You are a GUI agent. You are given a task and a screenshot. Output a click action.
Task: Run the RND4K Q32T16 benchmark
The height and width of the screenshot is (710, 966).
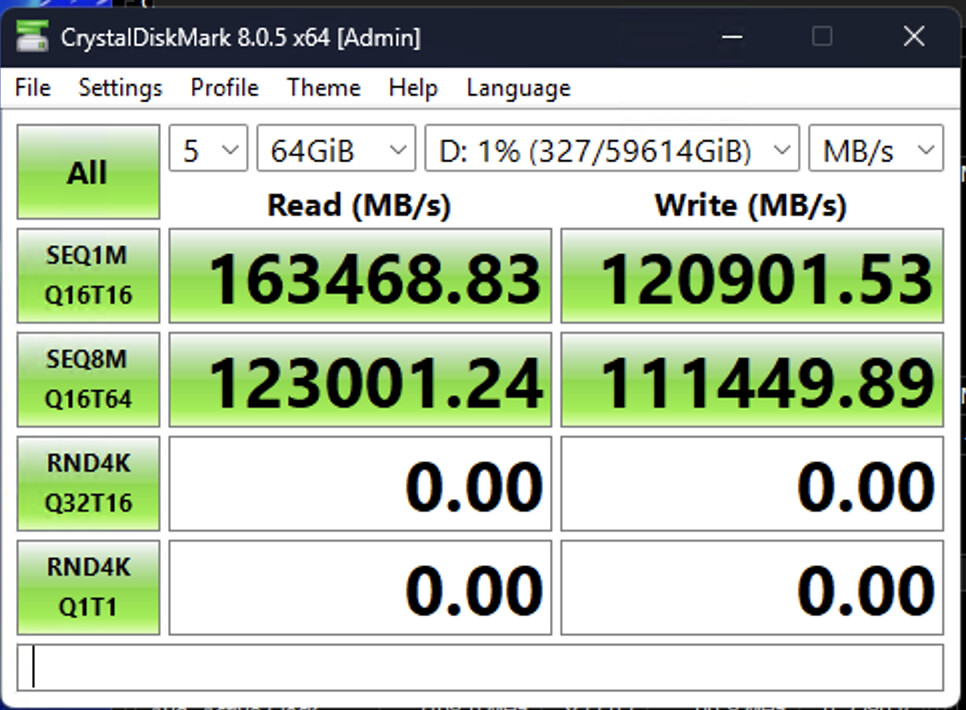pyautogui.click(x=88, y=483)
